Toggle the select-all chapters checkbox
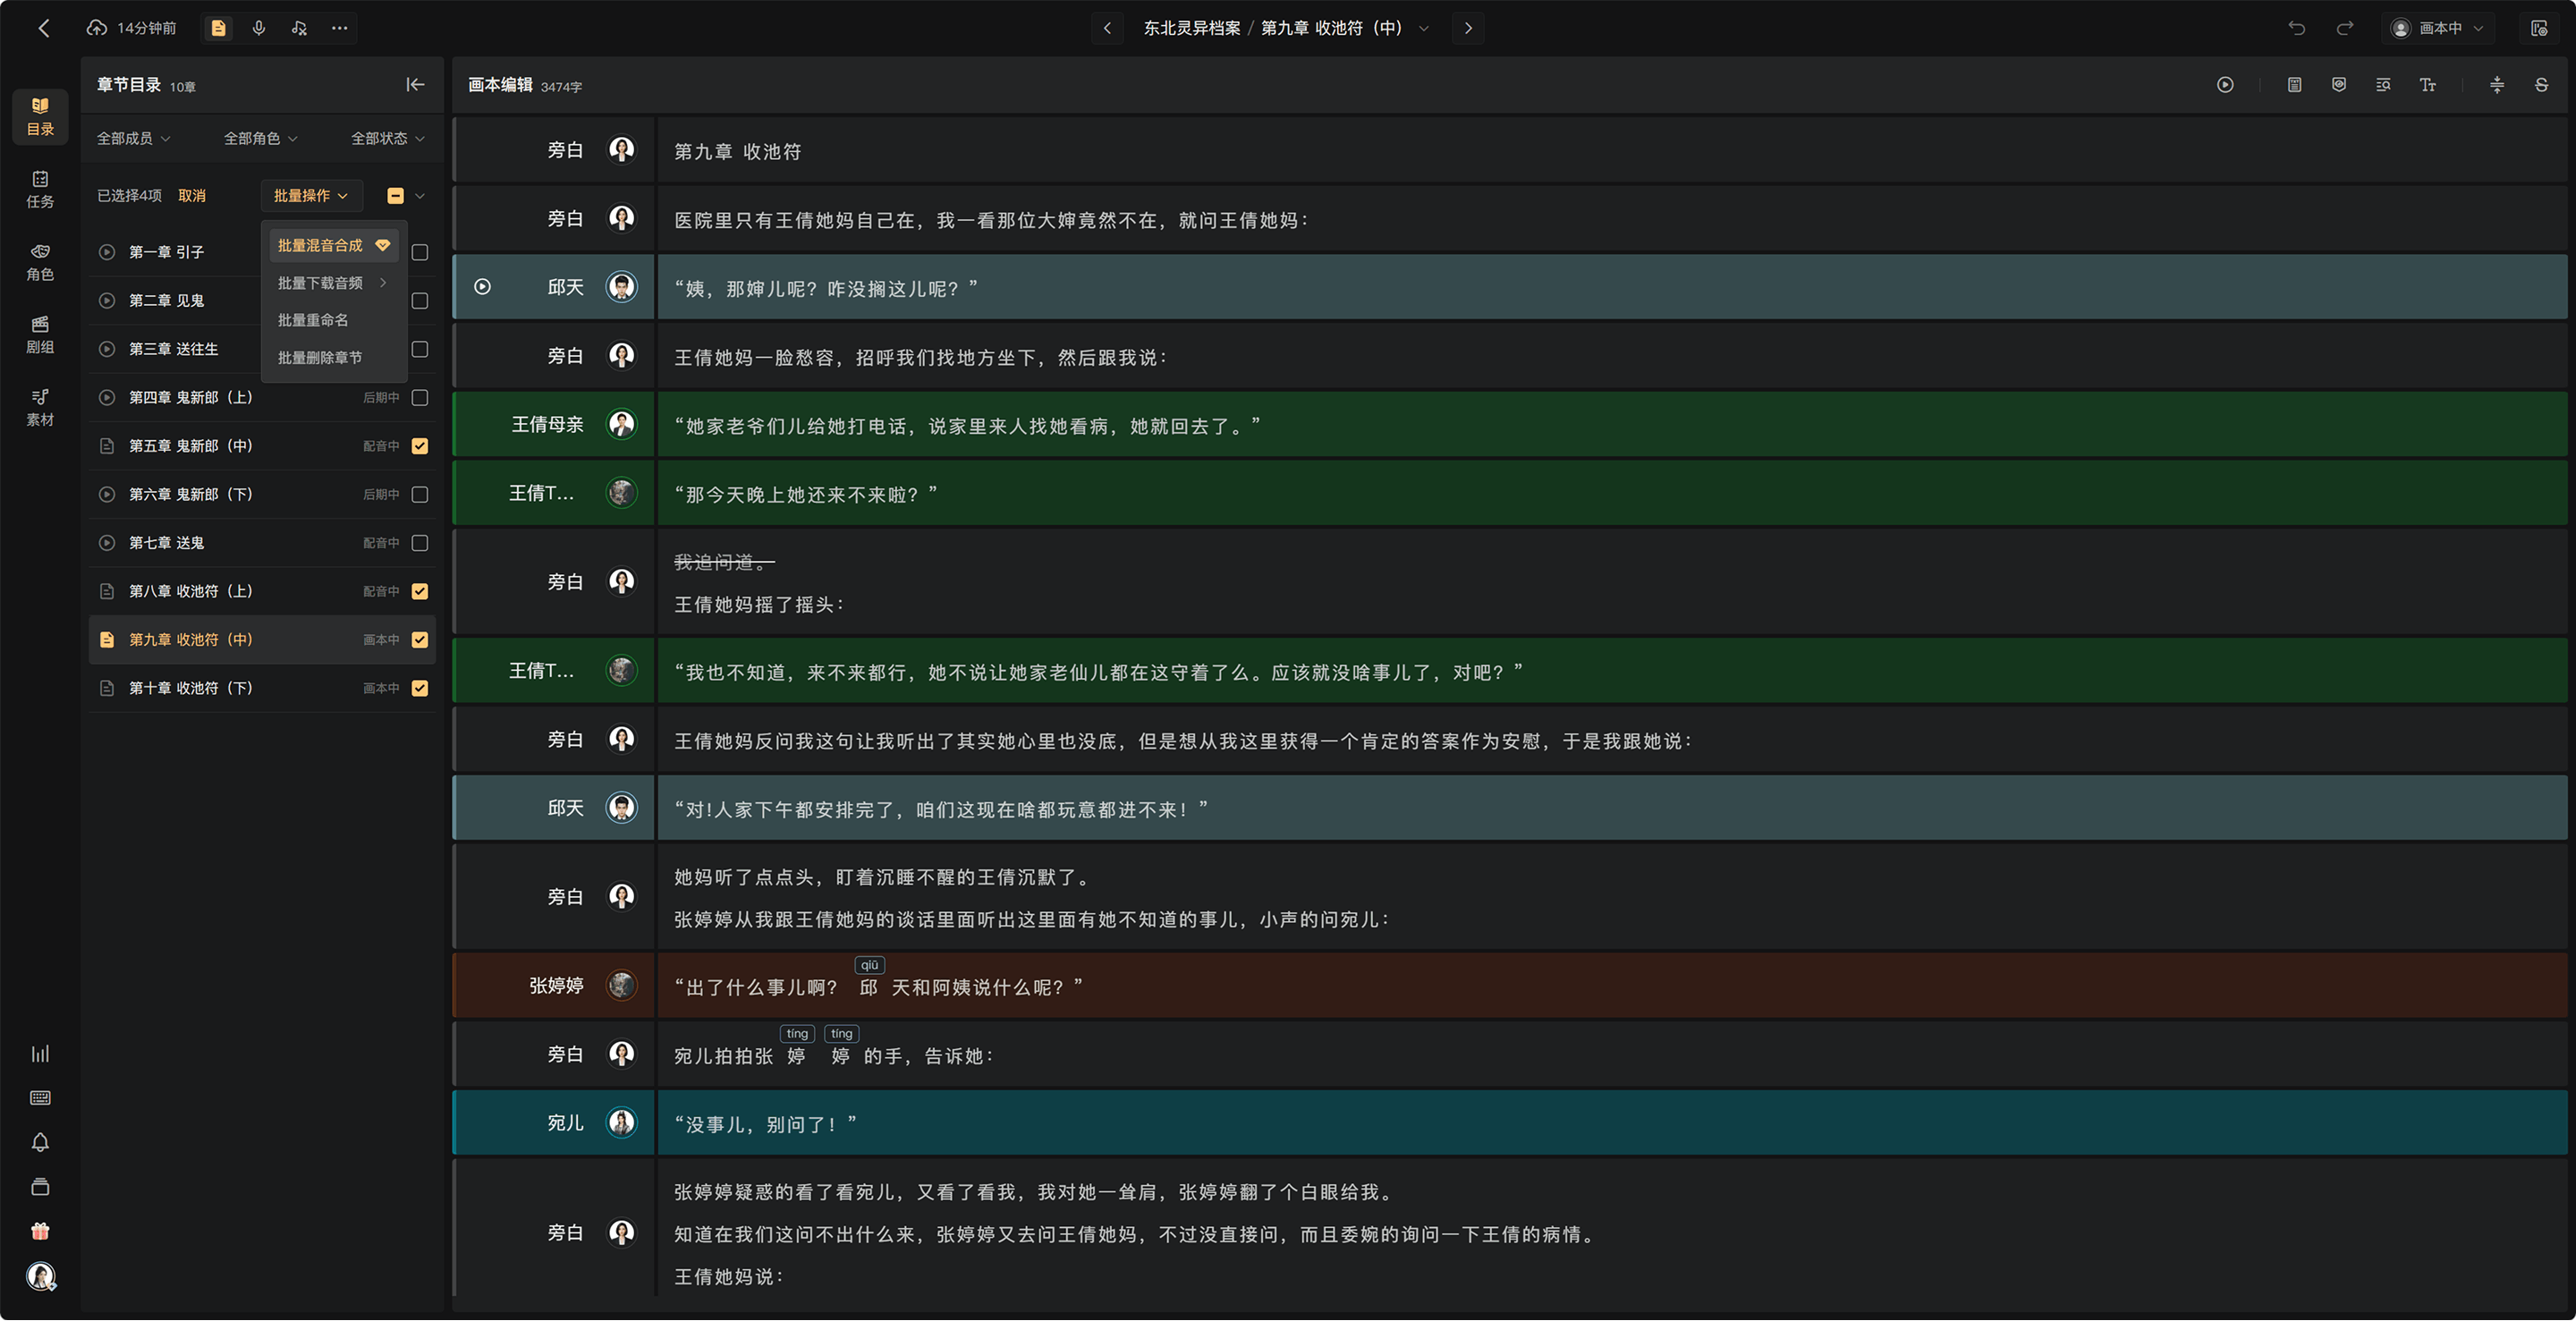 (x=395, y=196)
